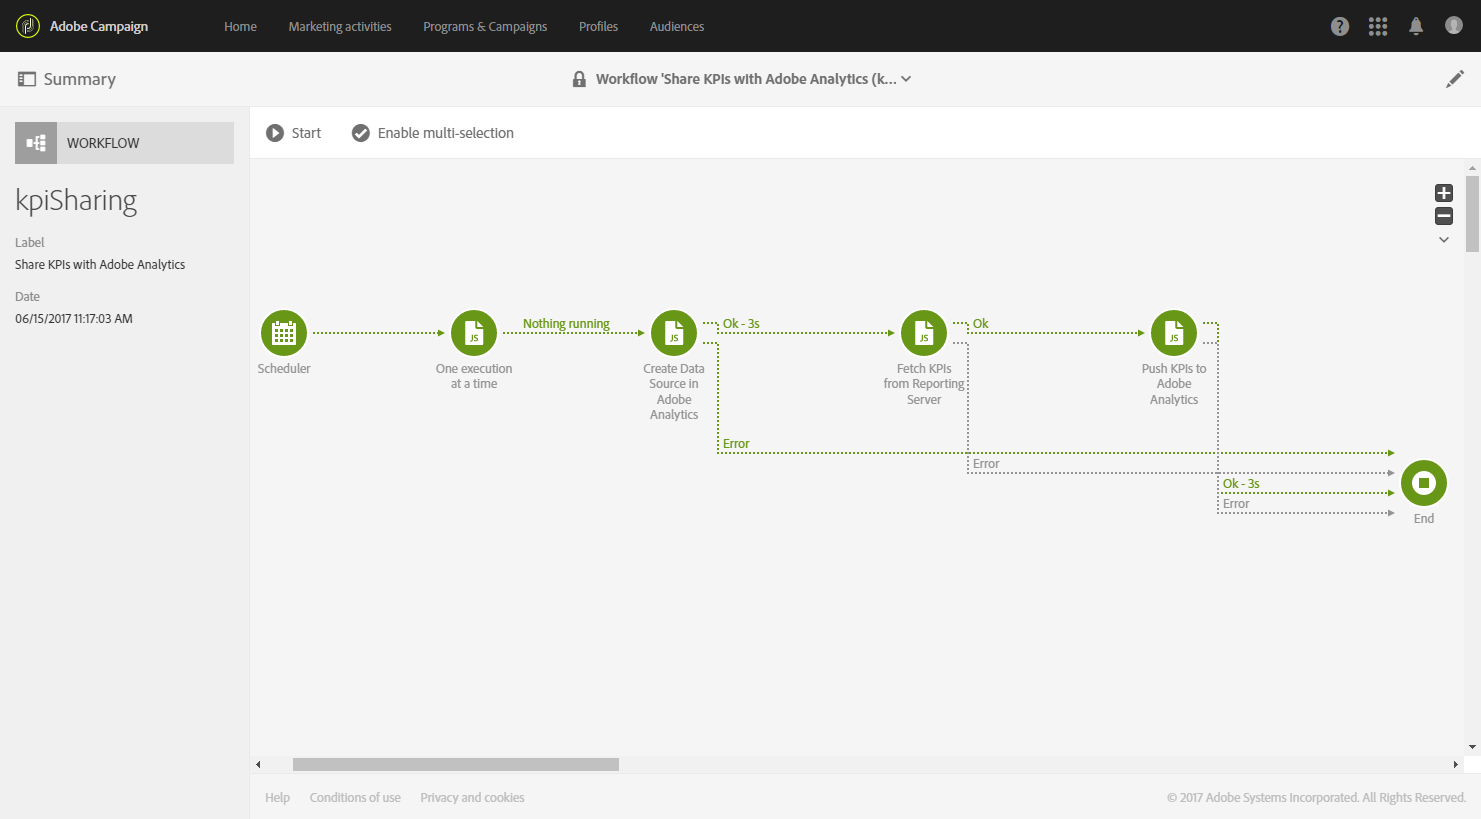Expand the zoom options chevron
Image resolution: width=1481 pixels, height=819 pixels.
pos(1444,240)
